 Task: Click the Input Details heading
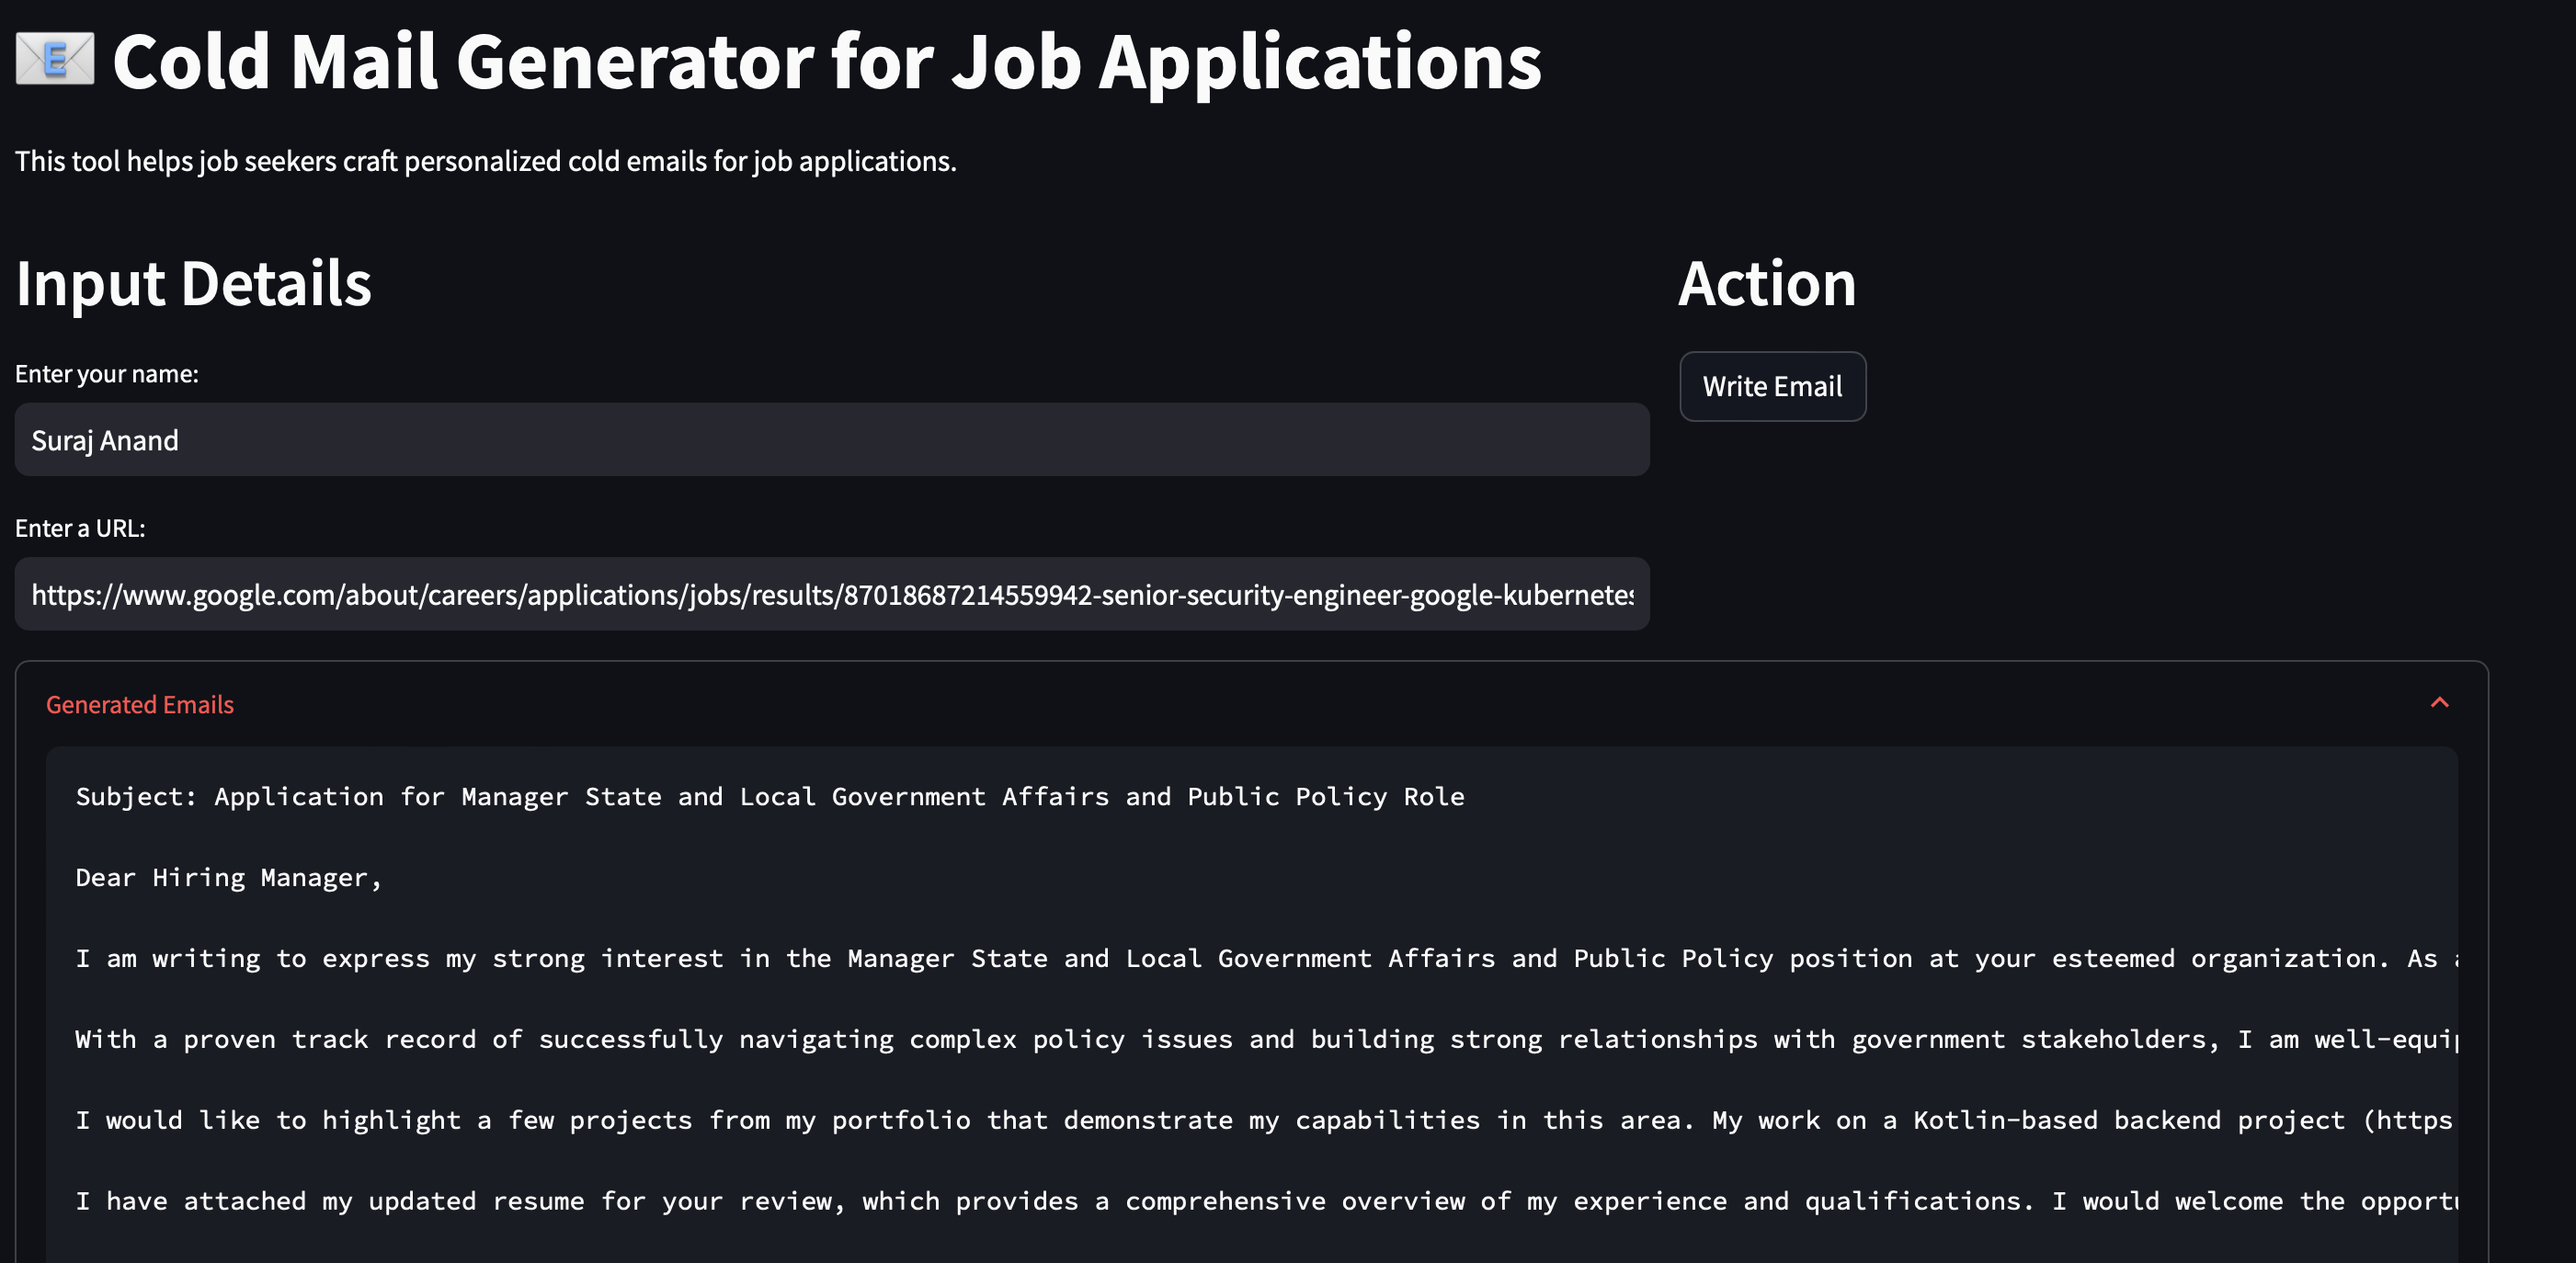[193, 284]
